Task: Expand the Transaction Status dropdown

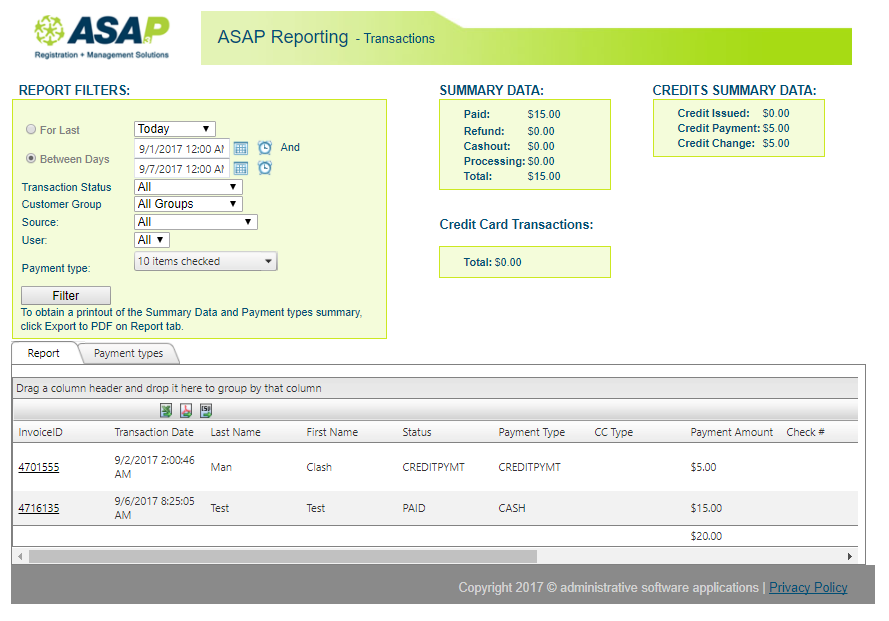Action: tap(188, 187)
